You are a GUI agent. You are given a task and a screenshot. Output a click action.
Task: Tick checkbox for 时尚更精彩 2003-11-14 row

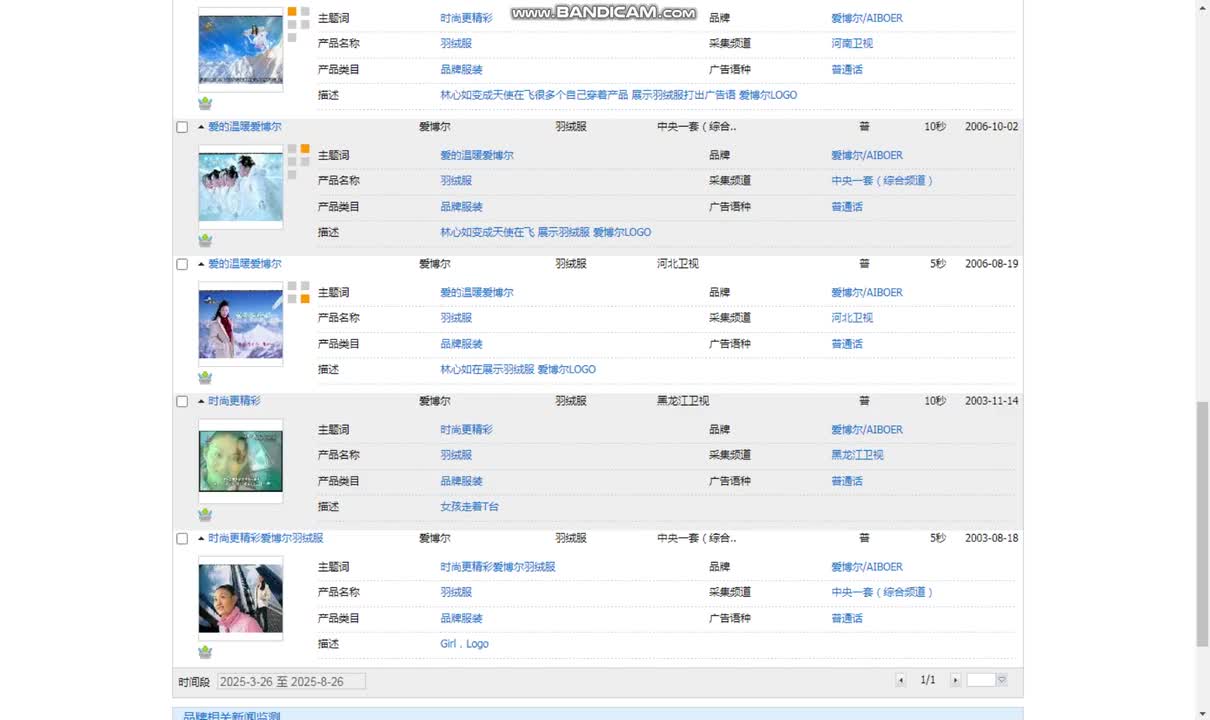182,401
